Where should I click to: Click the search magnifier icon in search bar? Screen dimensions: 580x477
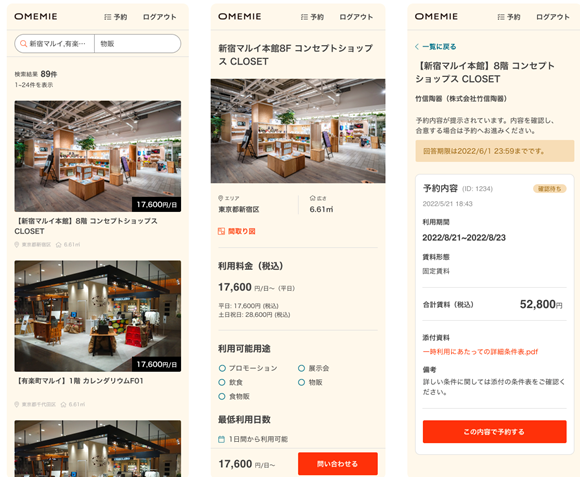[23, 44]
